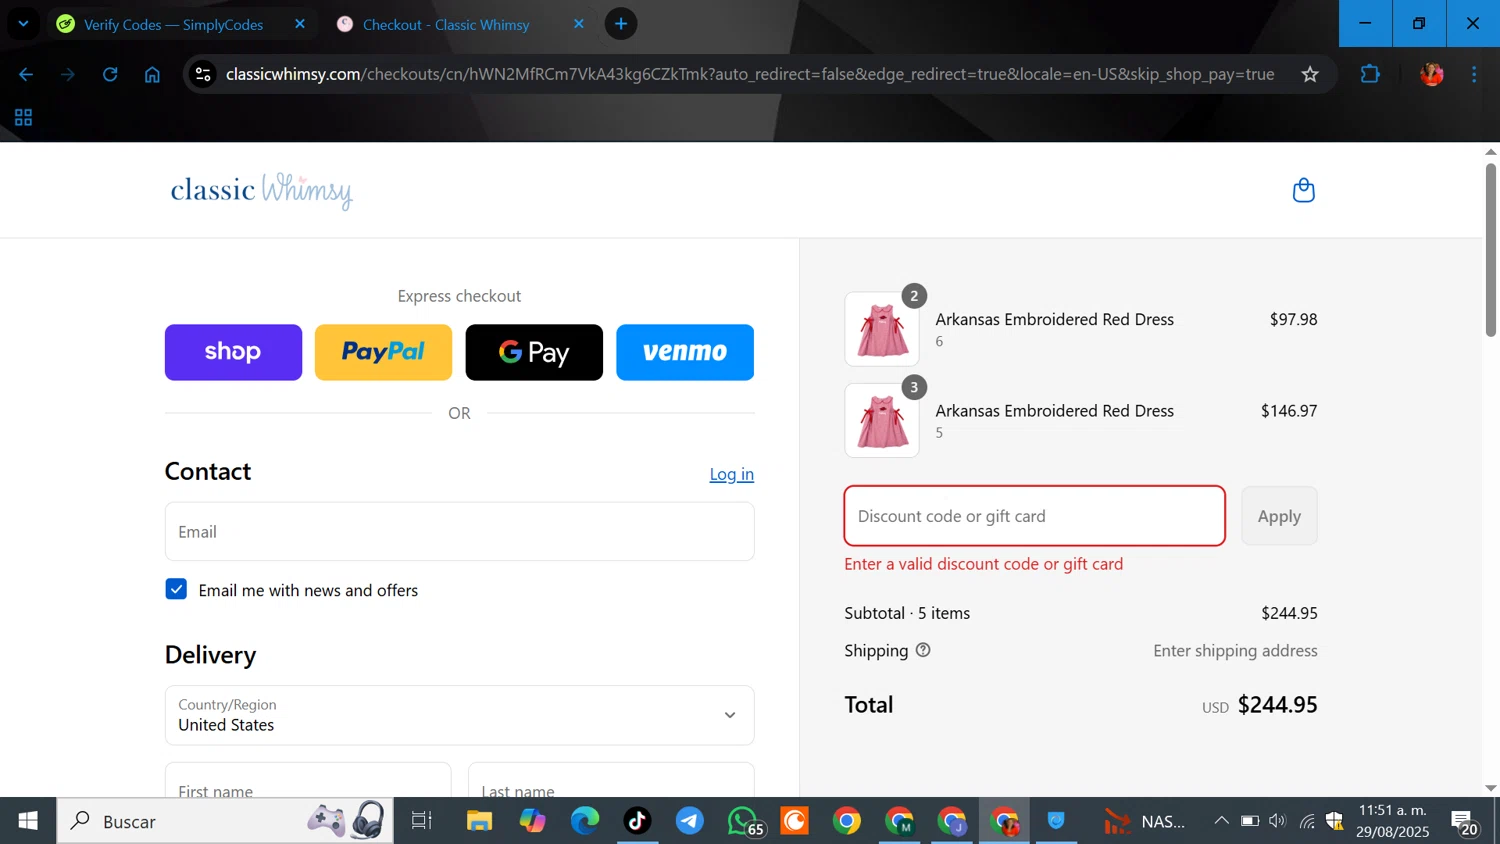Image resolution: width=1500 pixels, height=844 pixels.
Task: Click the Log in link
Action: pos(732,474)
